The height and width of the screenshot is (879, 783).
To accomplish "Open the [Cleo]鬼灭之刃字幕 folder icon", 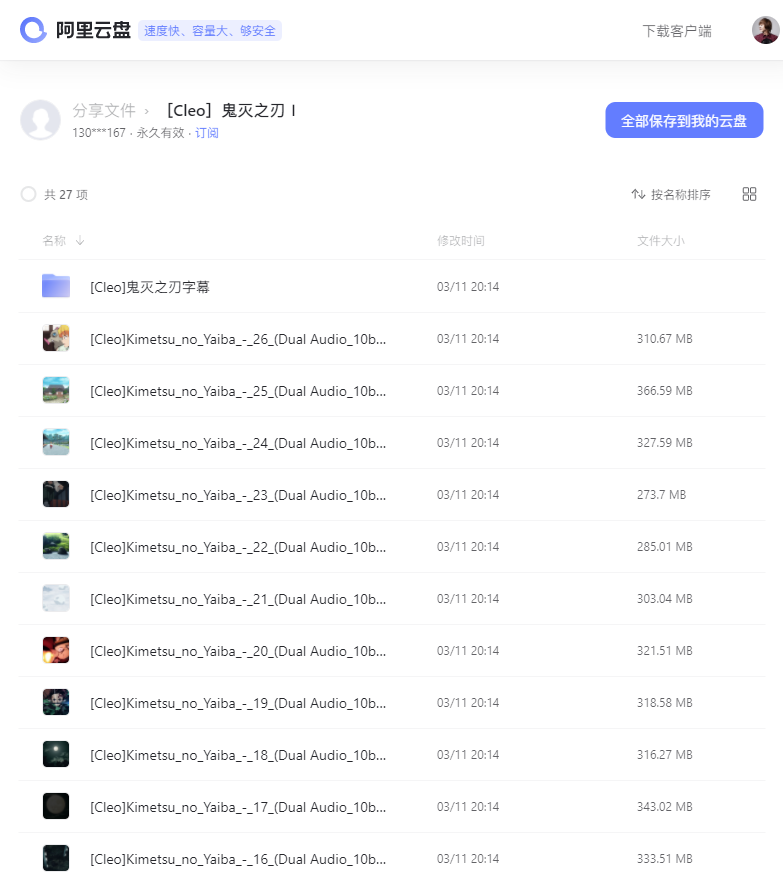I will click(56, 286).
